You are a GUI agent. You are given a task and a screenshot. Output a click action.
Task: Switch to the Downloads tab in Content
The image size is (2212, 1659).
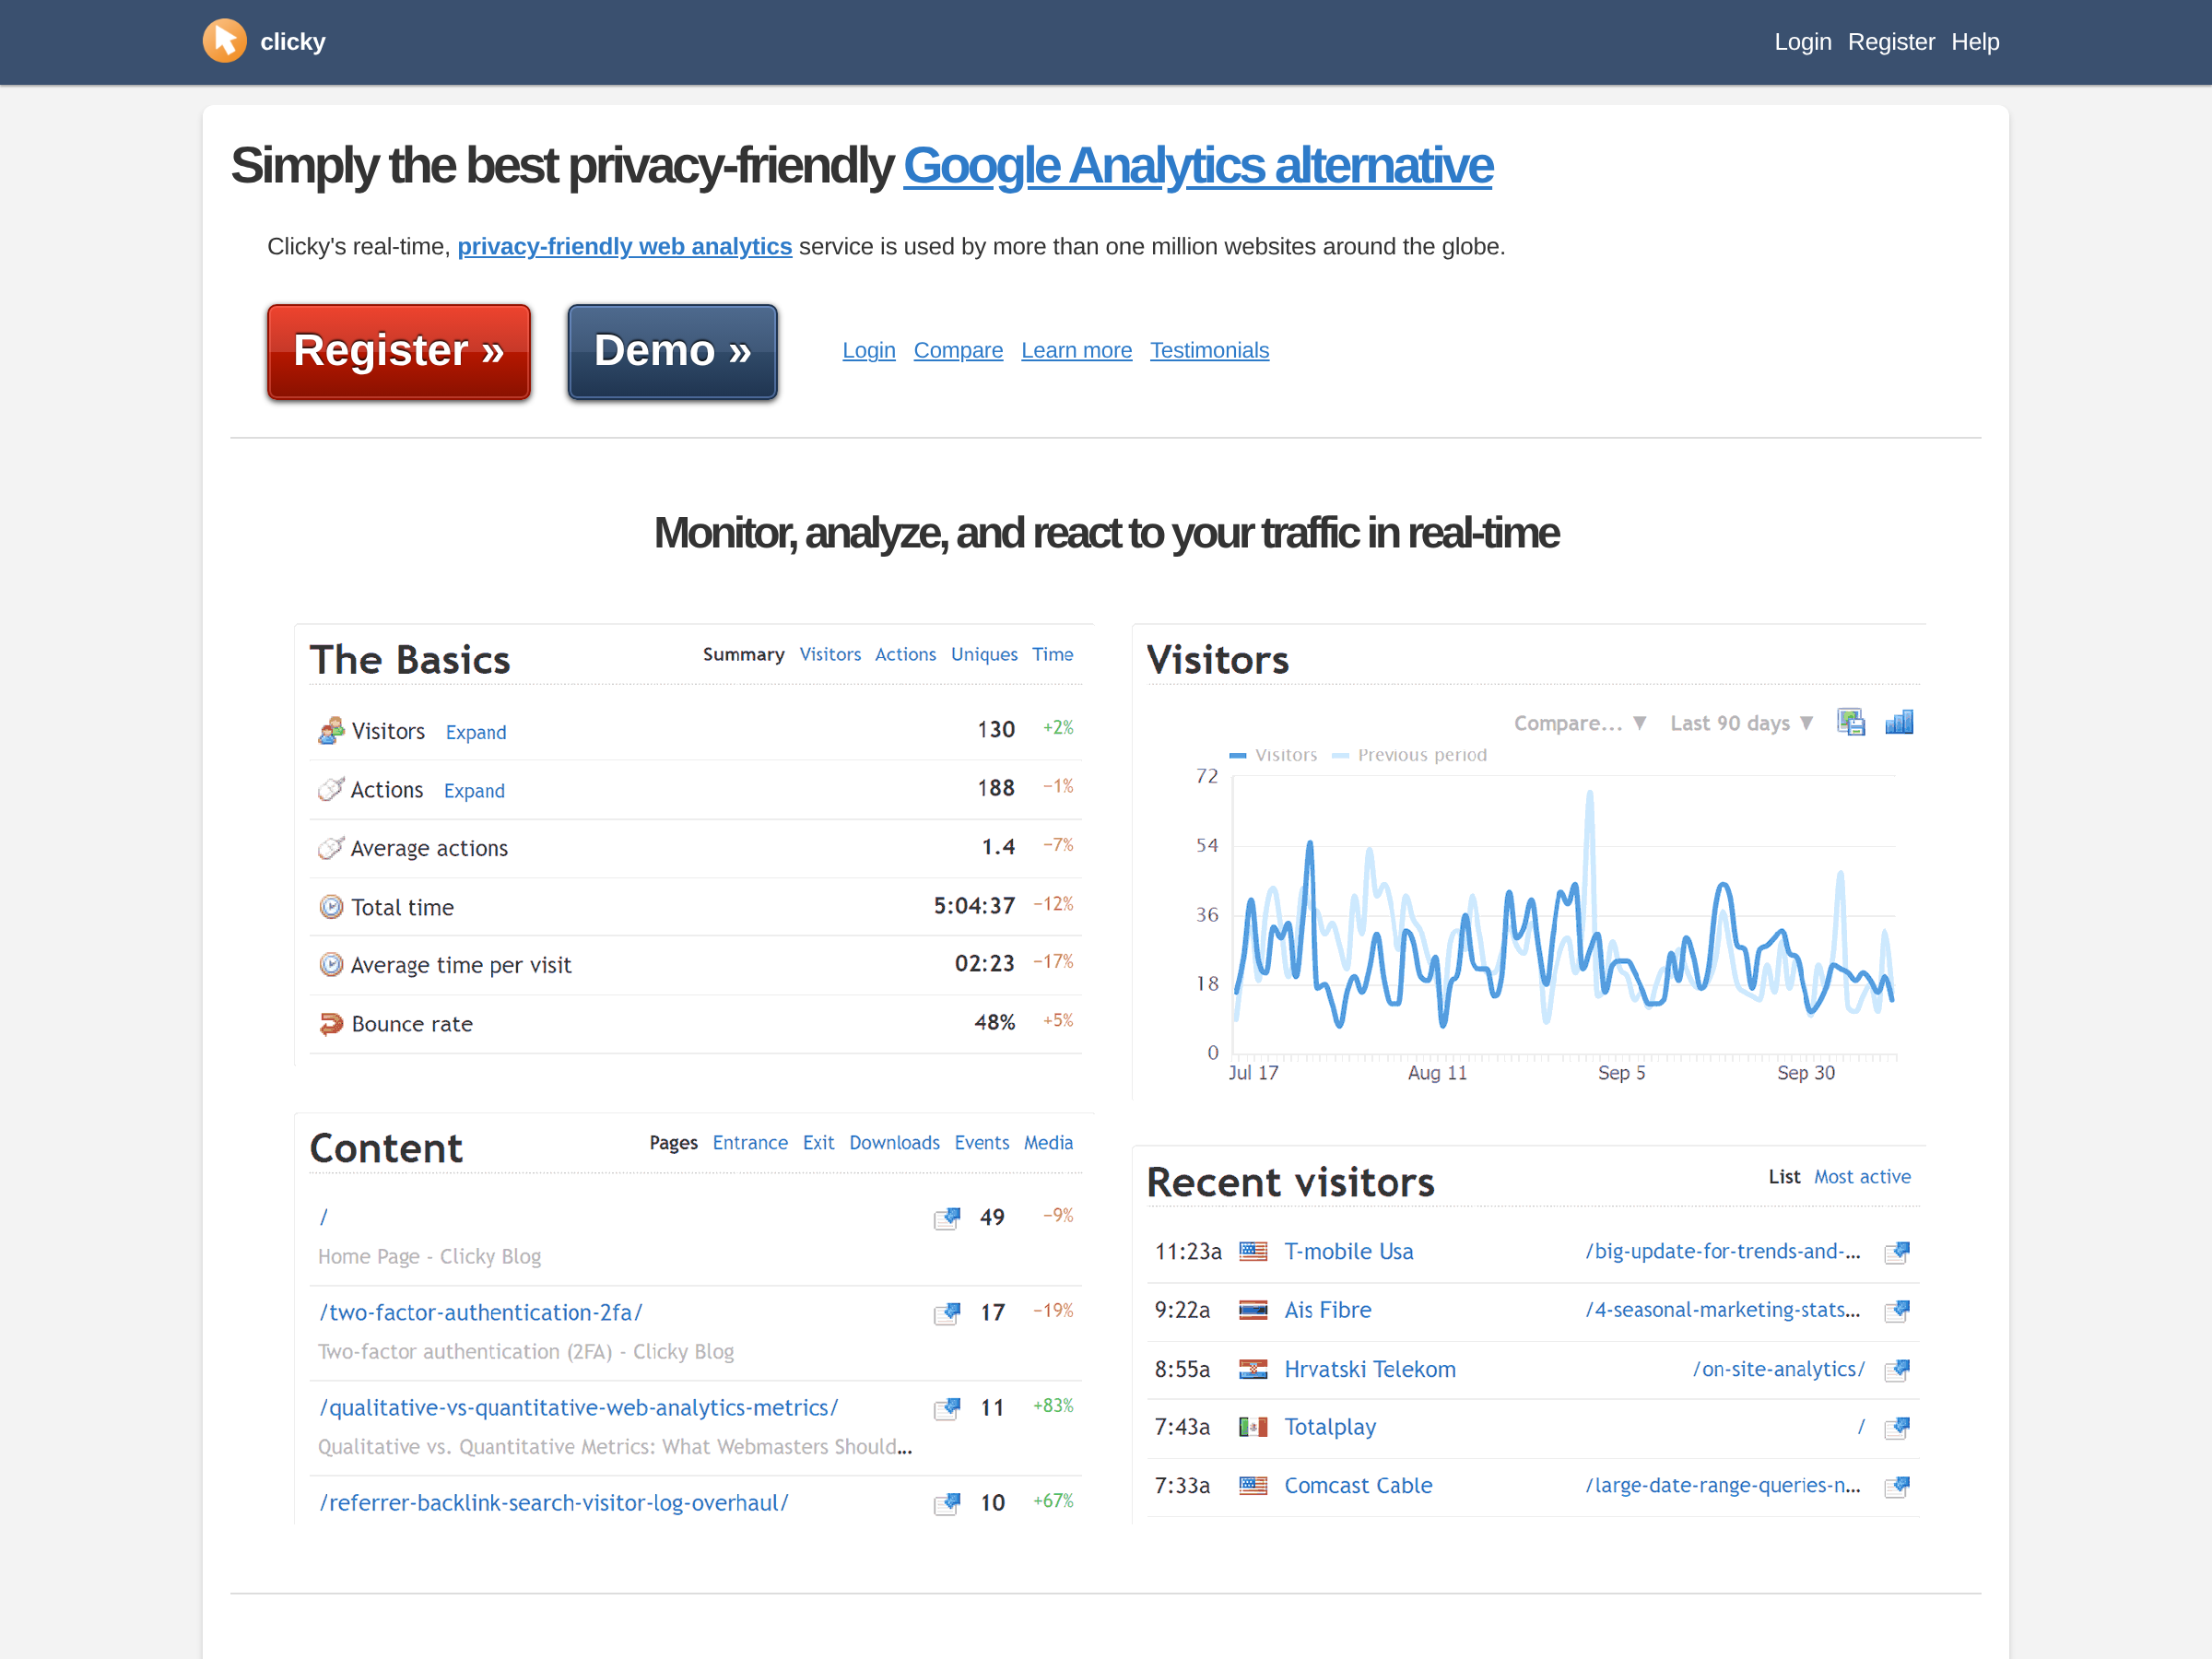[894, 1143]
